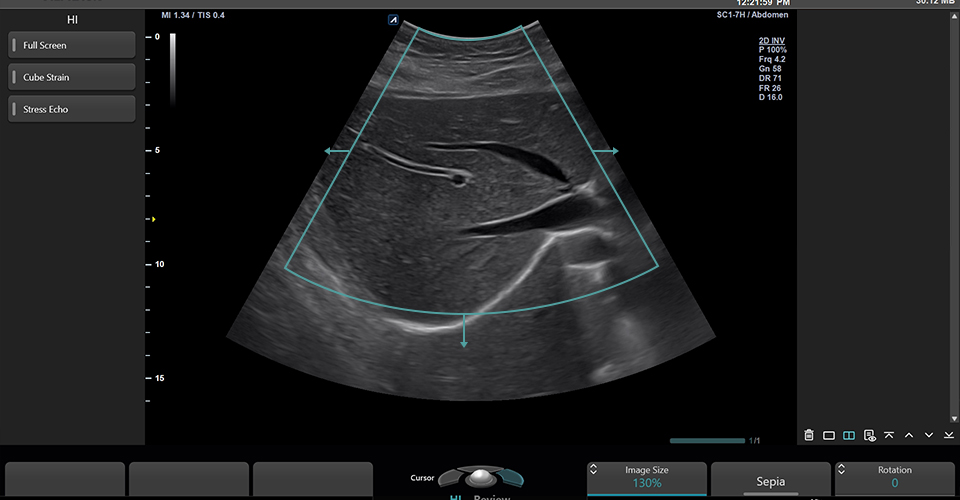The image size is (960, 500).
Task: Enable Cube Strain mode
Action: click(71, 77)
